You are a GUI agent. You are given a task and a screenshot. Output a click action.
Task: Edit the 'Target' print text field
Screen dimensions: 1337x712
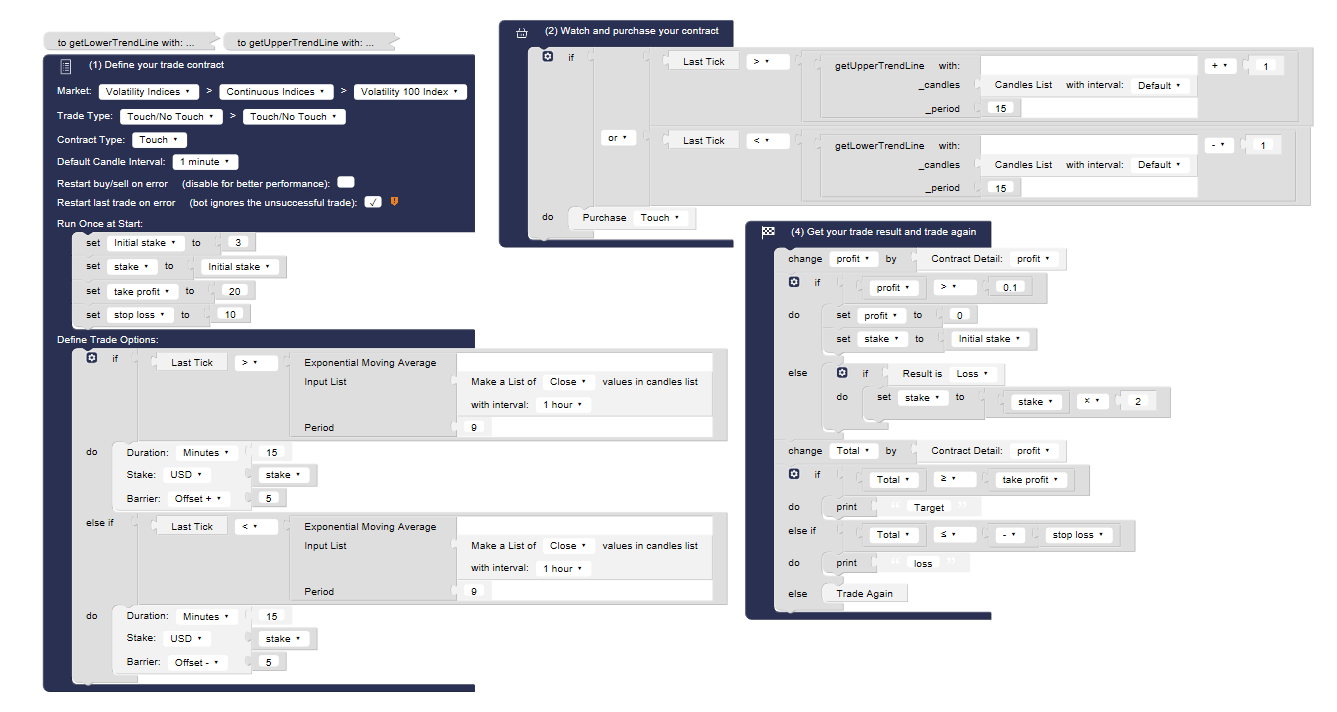point(929,508)
